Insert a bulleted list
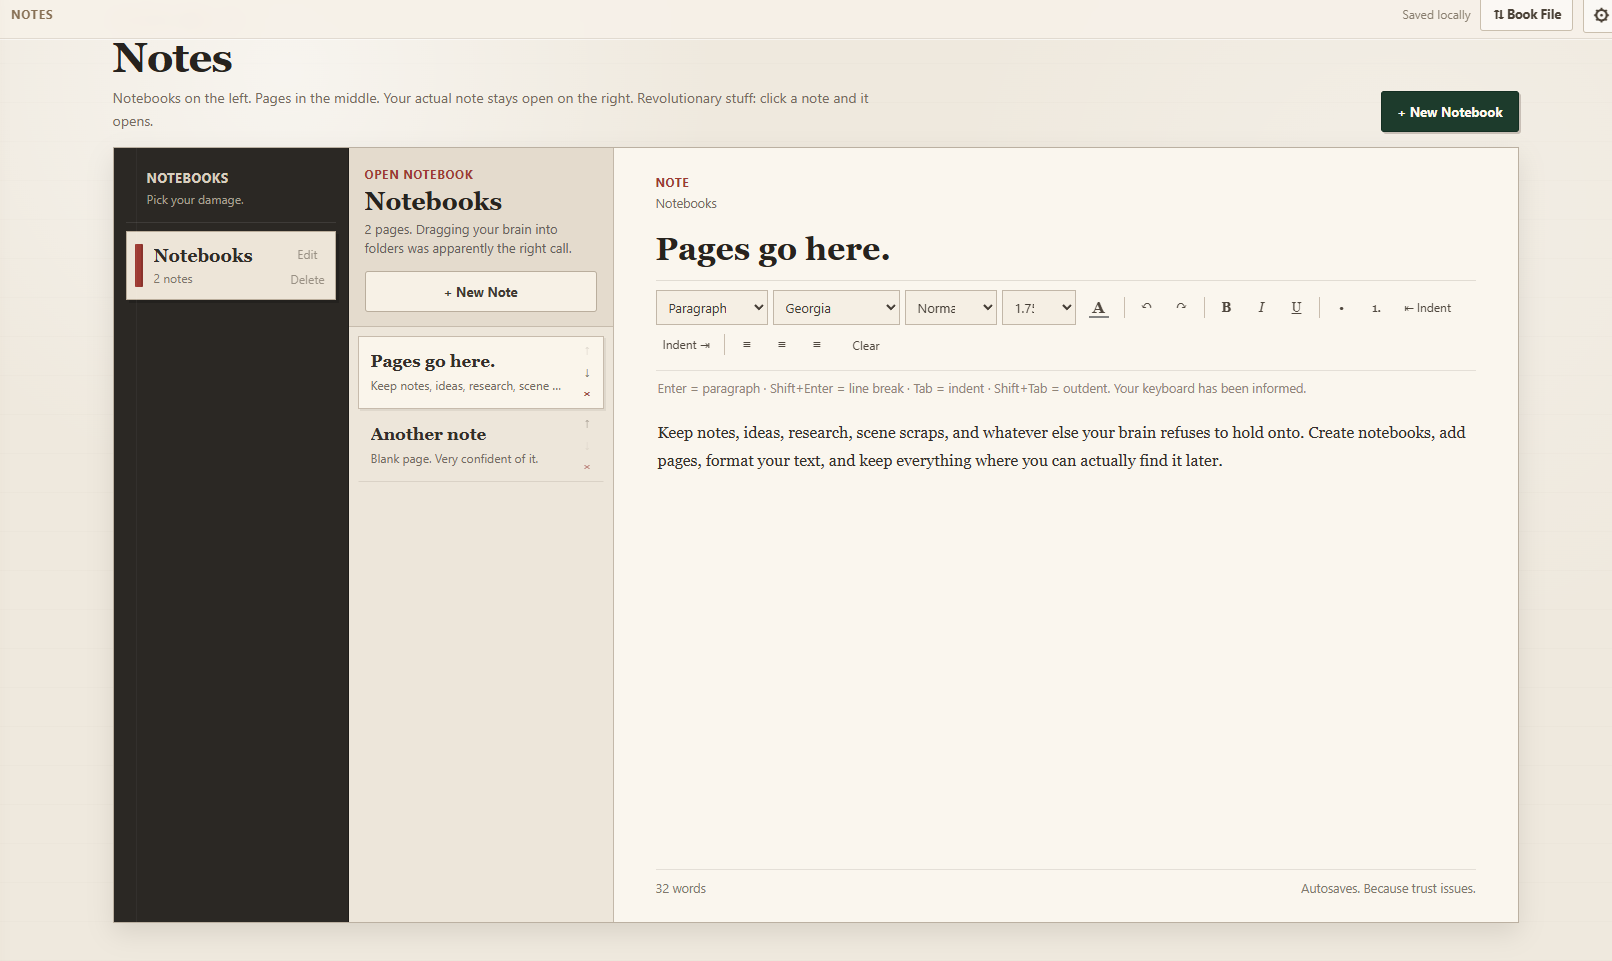 tap(1341, 308)
